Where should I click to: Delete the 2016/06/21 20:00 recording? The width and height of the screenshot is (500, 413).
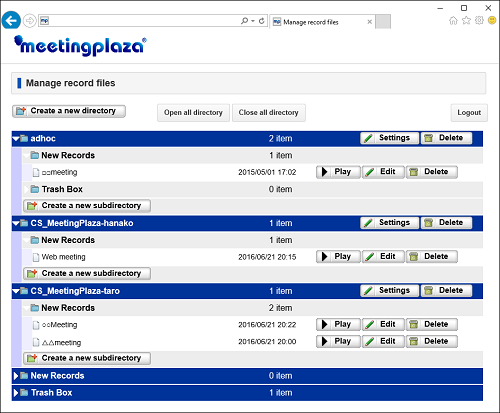tap(432, 341)
